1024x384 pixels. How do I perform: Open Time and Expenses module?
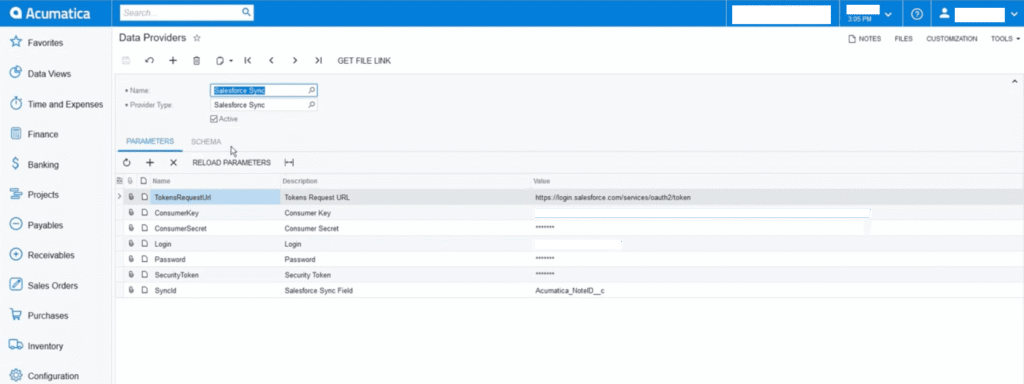click(x=65, y=104)
